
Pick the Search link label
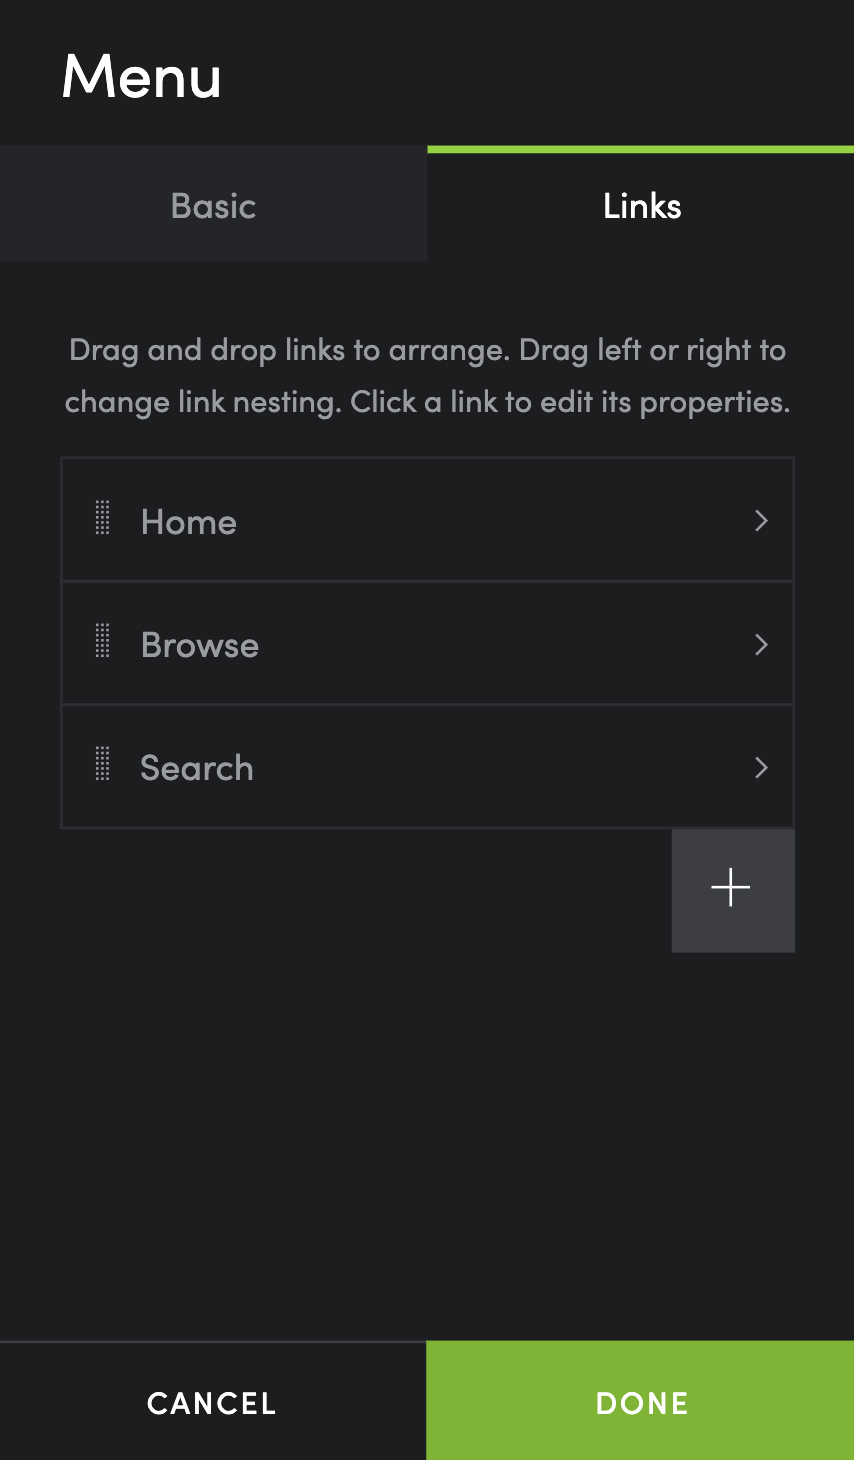pos(197,768)
